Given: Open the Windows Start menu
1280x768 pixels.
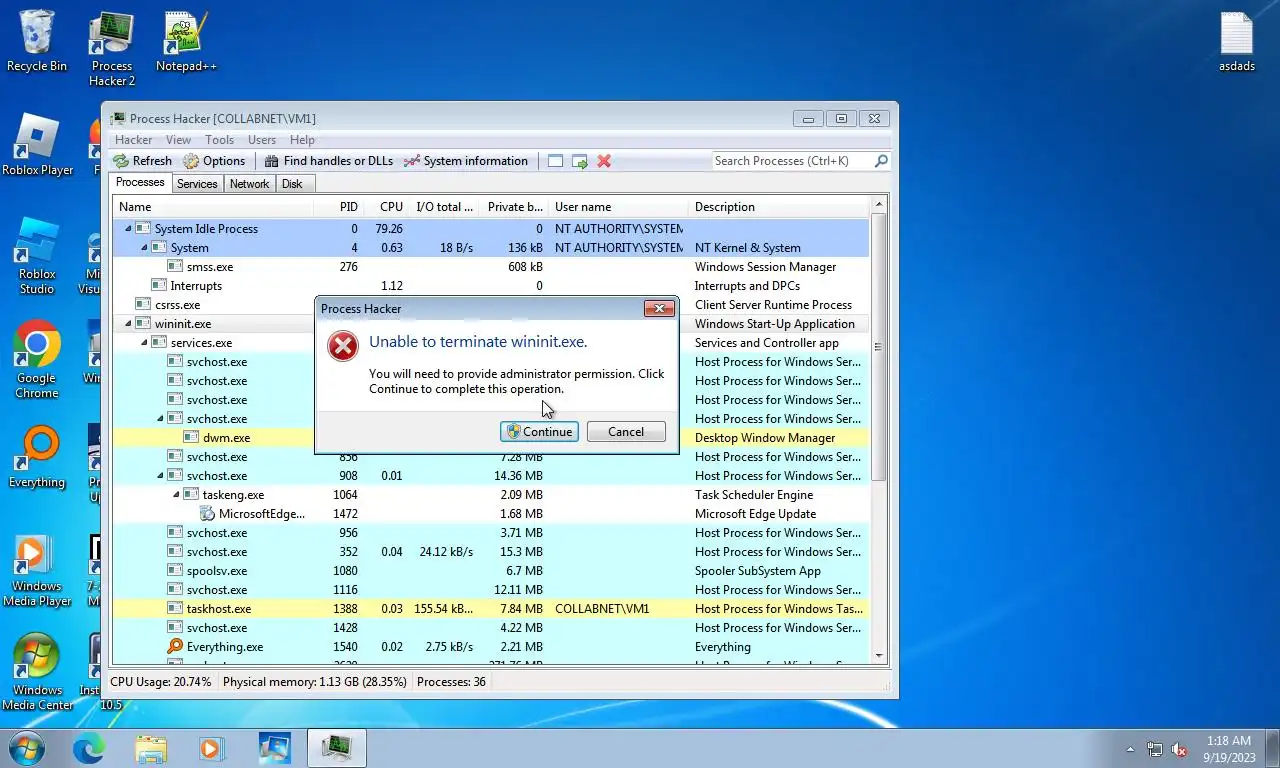Looking at the screenshot, I should [x=25, y=747].
